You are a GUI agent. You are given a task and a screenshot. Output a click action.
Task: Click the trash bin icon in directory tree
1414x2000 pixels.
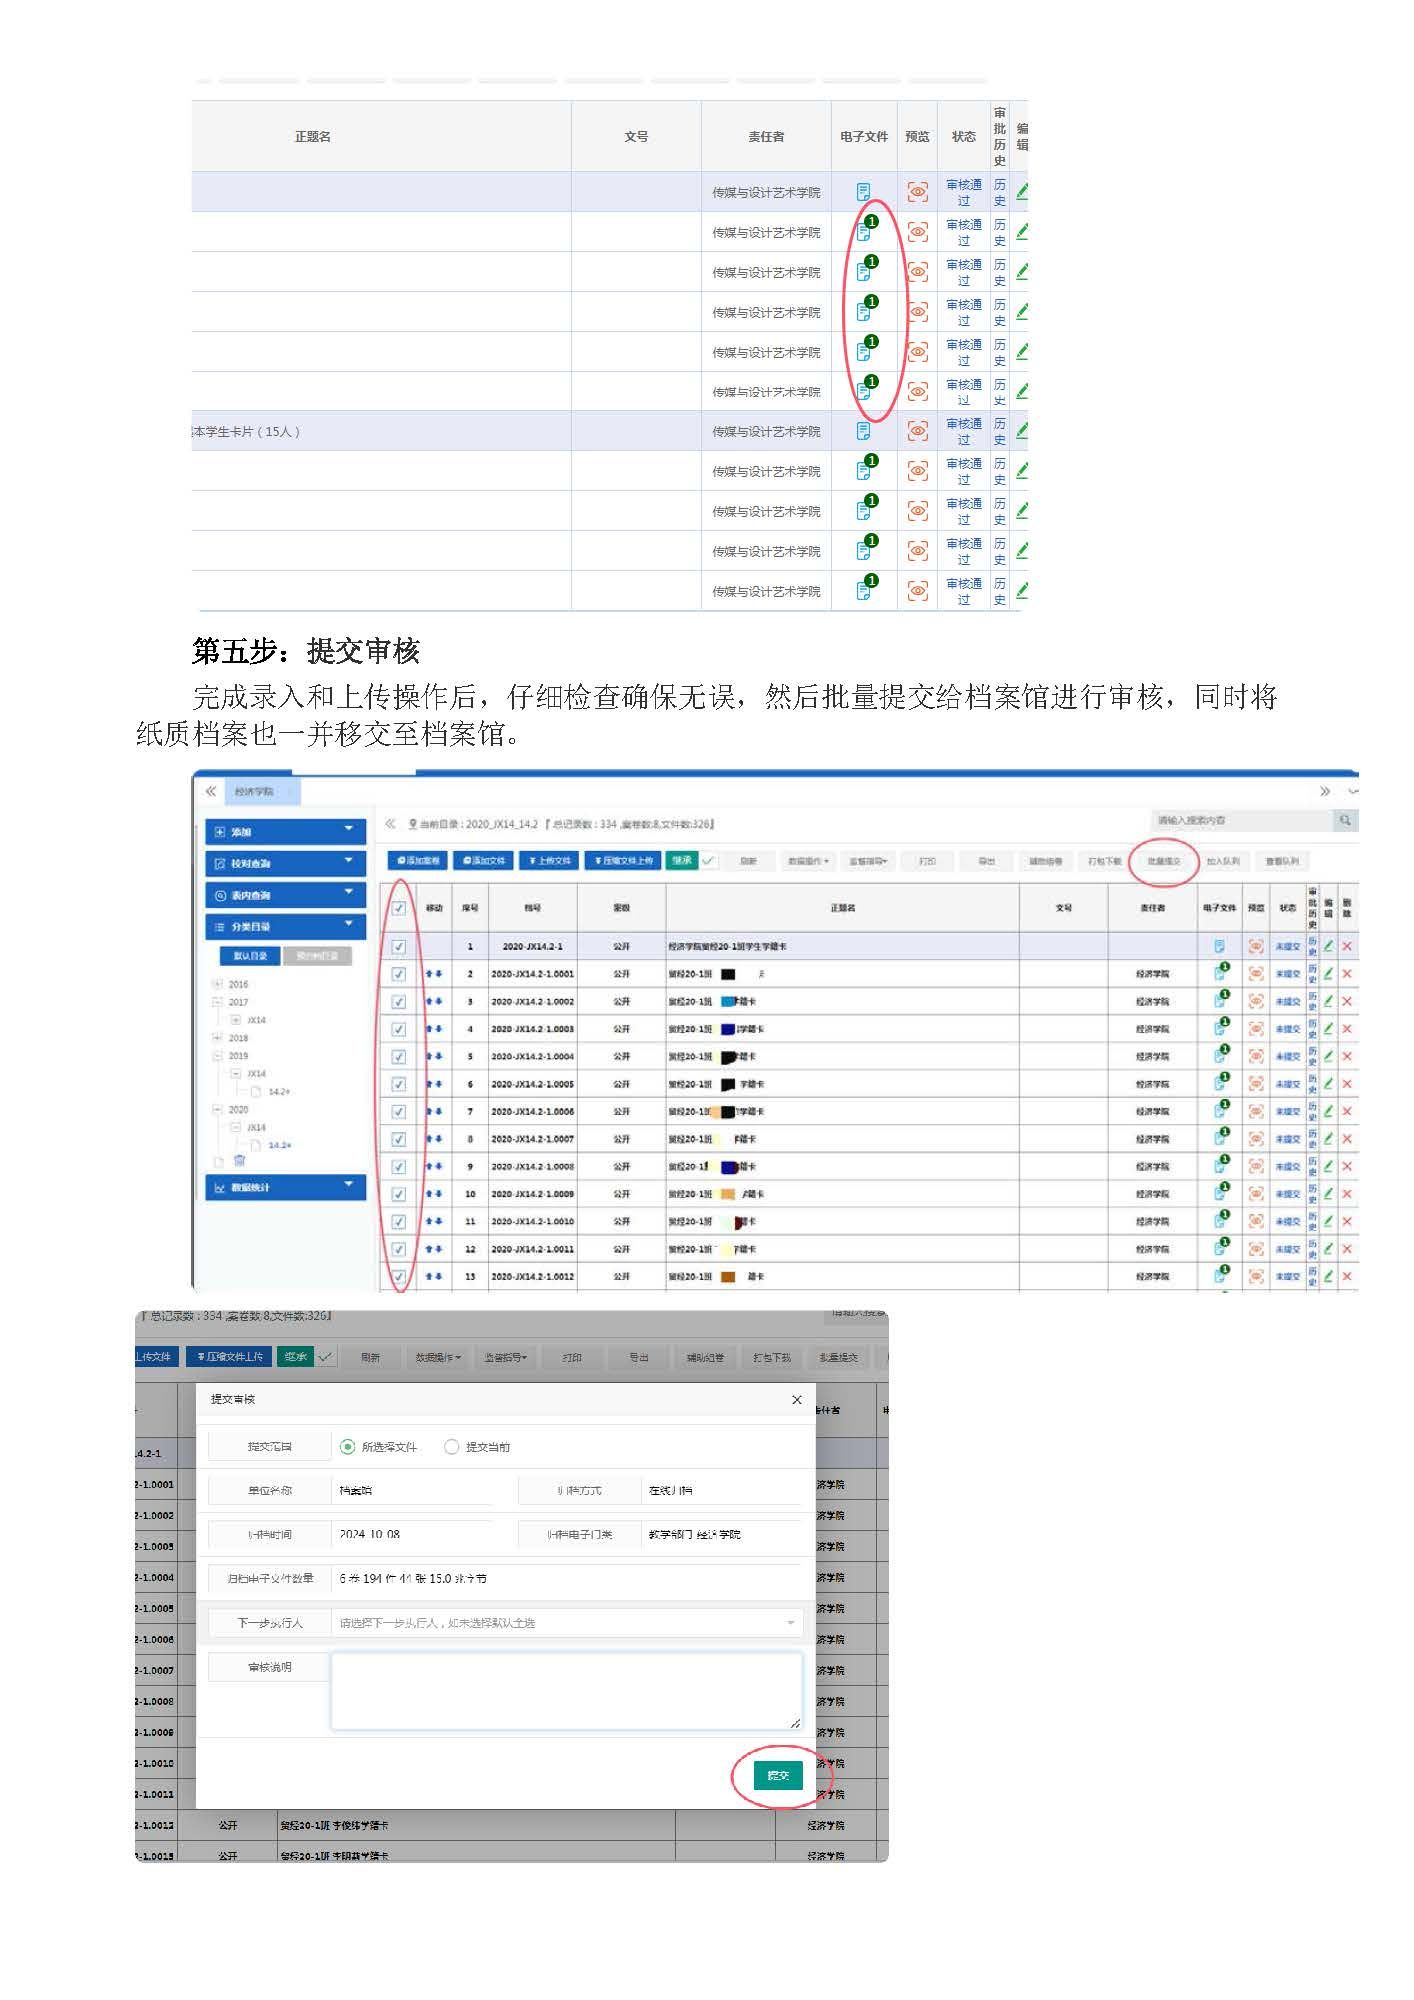point(239,1161)
